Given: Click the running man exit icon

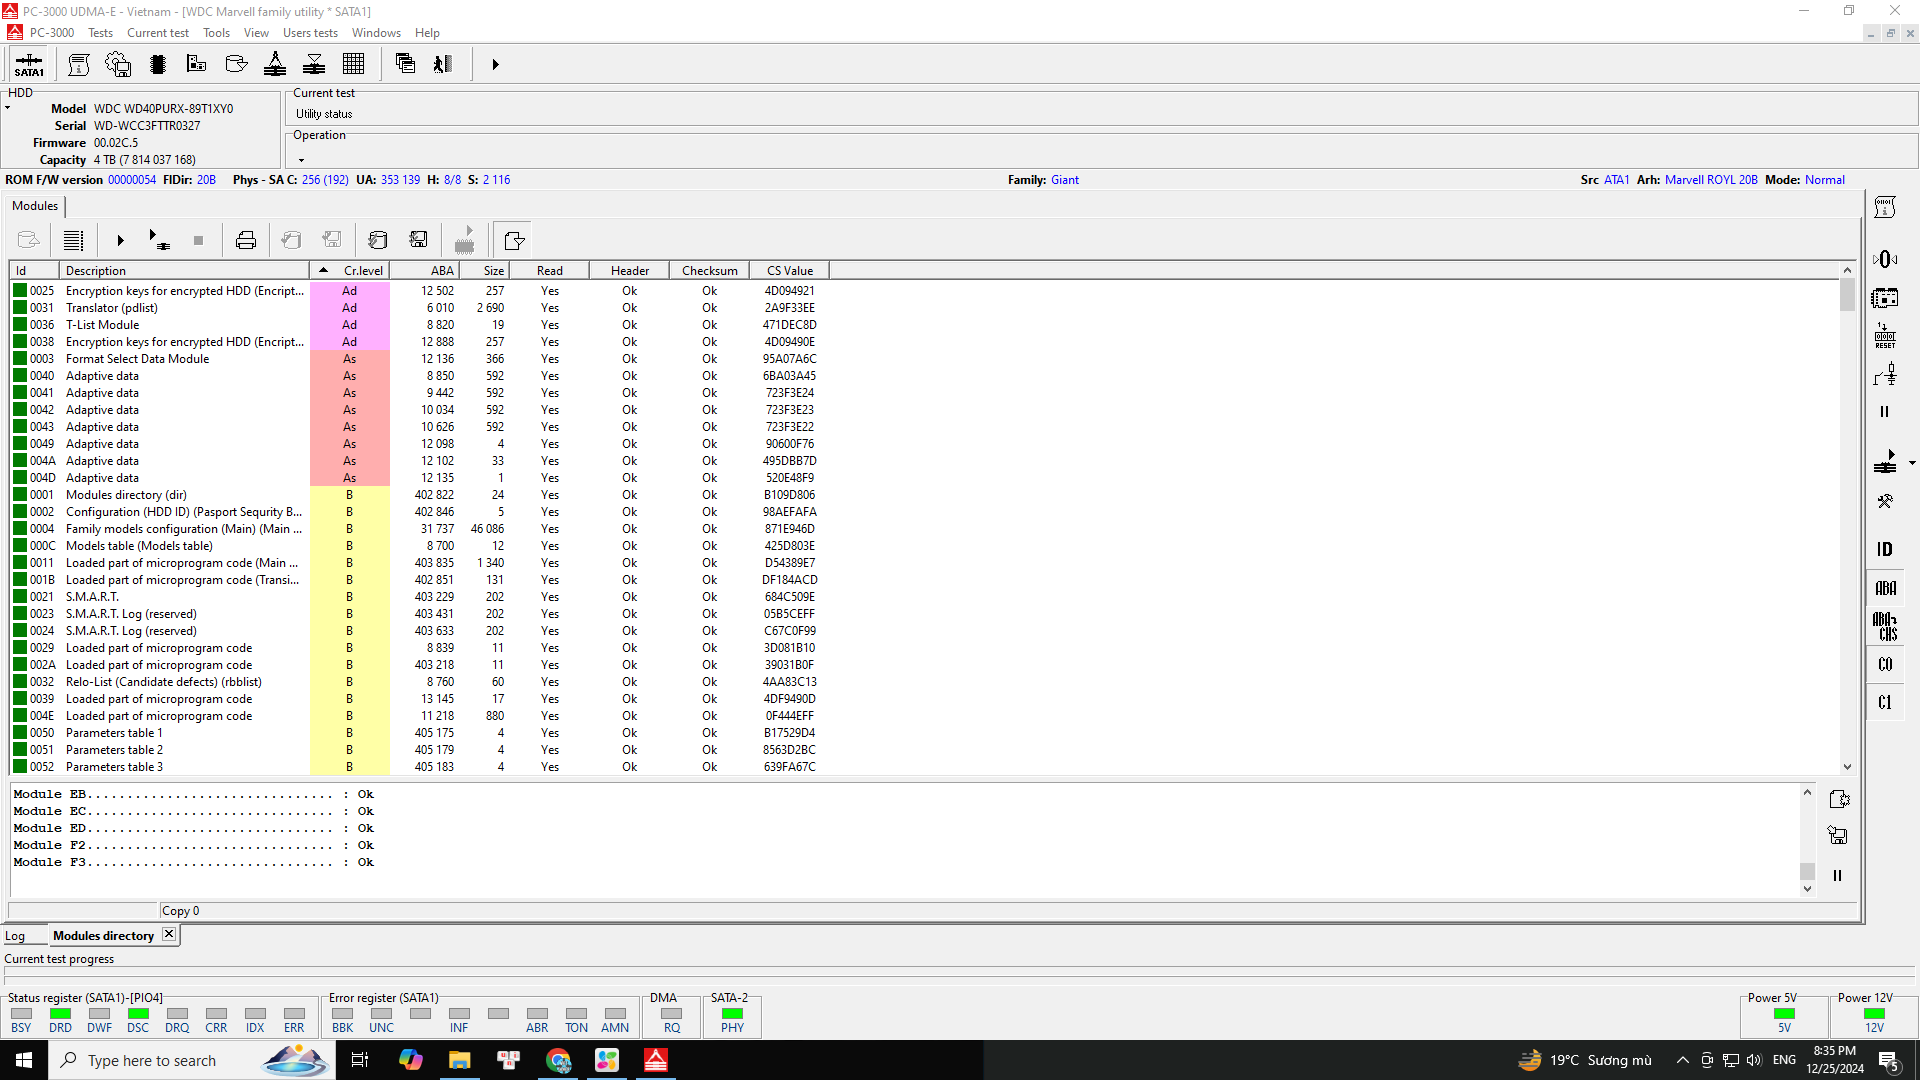Looking at the screenshot, I should click(x=443, y=65).
